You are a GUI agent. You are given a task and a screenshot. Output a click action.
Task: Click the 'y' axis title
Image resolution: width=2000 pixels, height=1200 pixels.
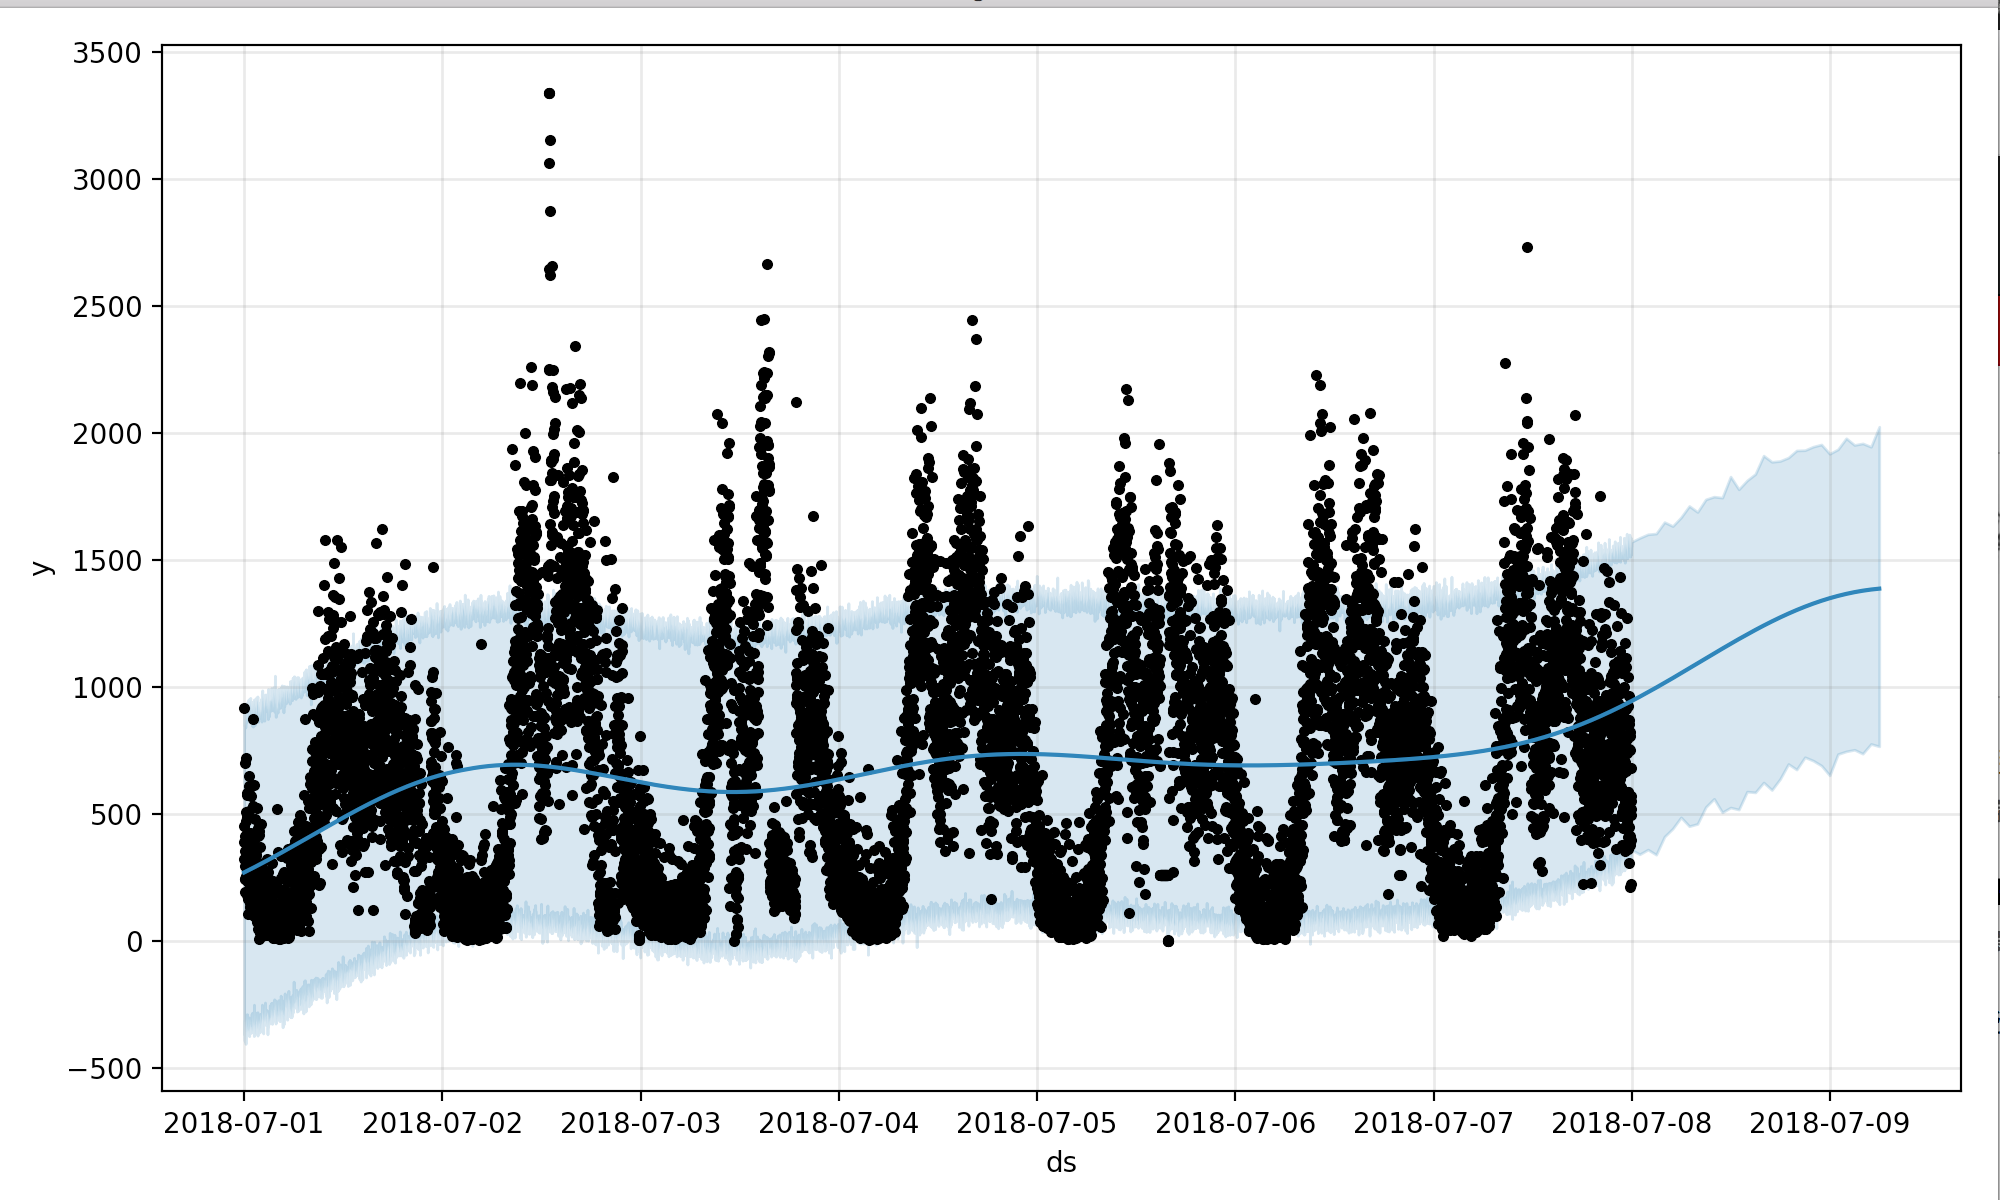(x=40, y=567)
